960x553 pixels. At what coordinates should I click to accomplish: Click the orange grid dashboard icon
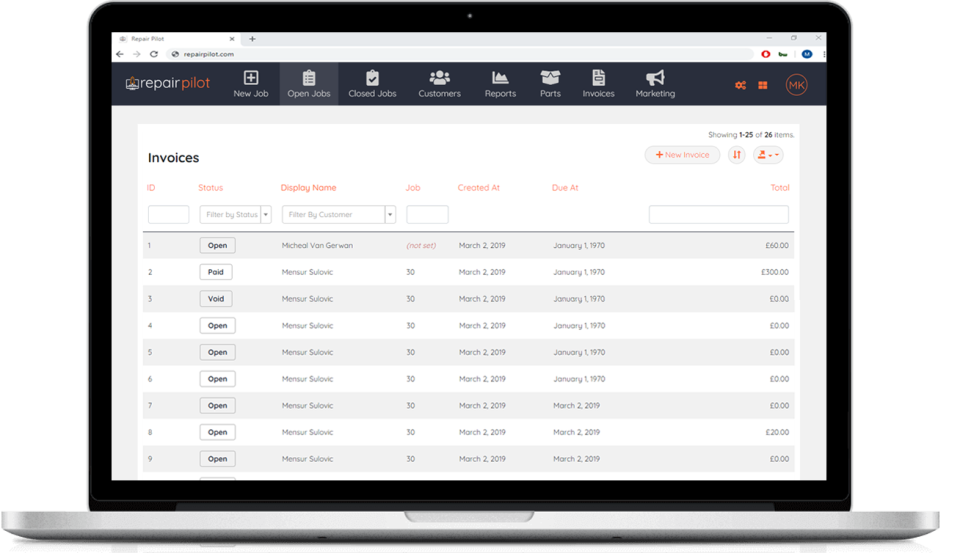(x=763, y=85)
